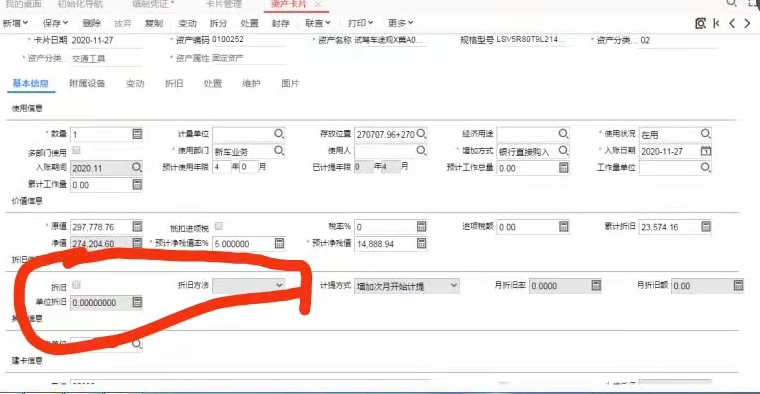Open the 保存 dropdown menu
Image resolution: width=760 pixels, height=394 pixels.
pos(55,23)
